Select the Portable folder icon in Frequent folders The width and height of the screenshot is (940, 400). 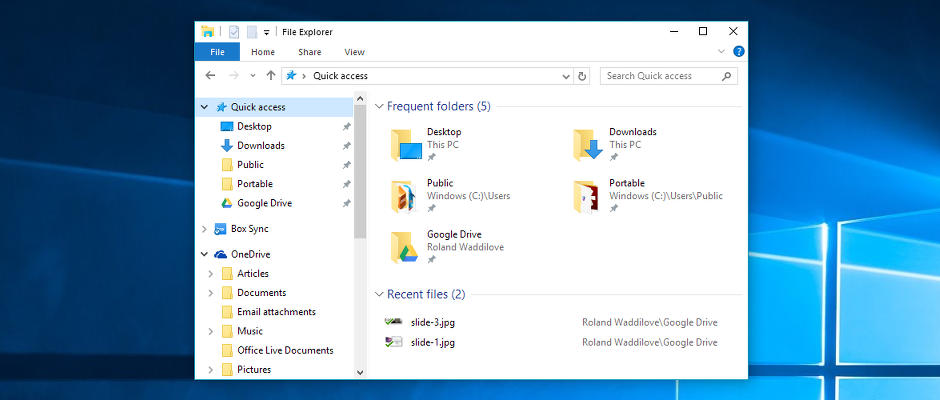pyautogui.click(x=586, y=196)
